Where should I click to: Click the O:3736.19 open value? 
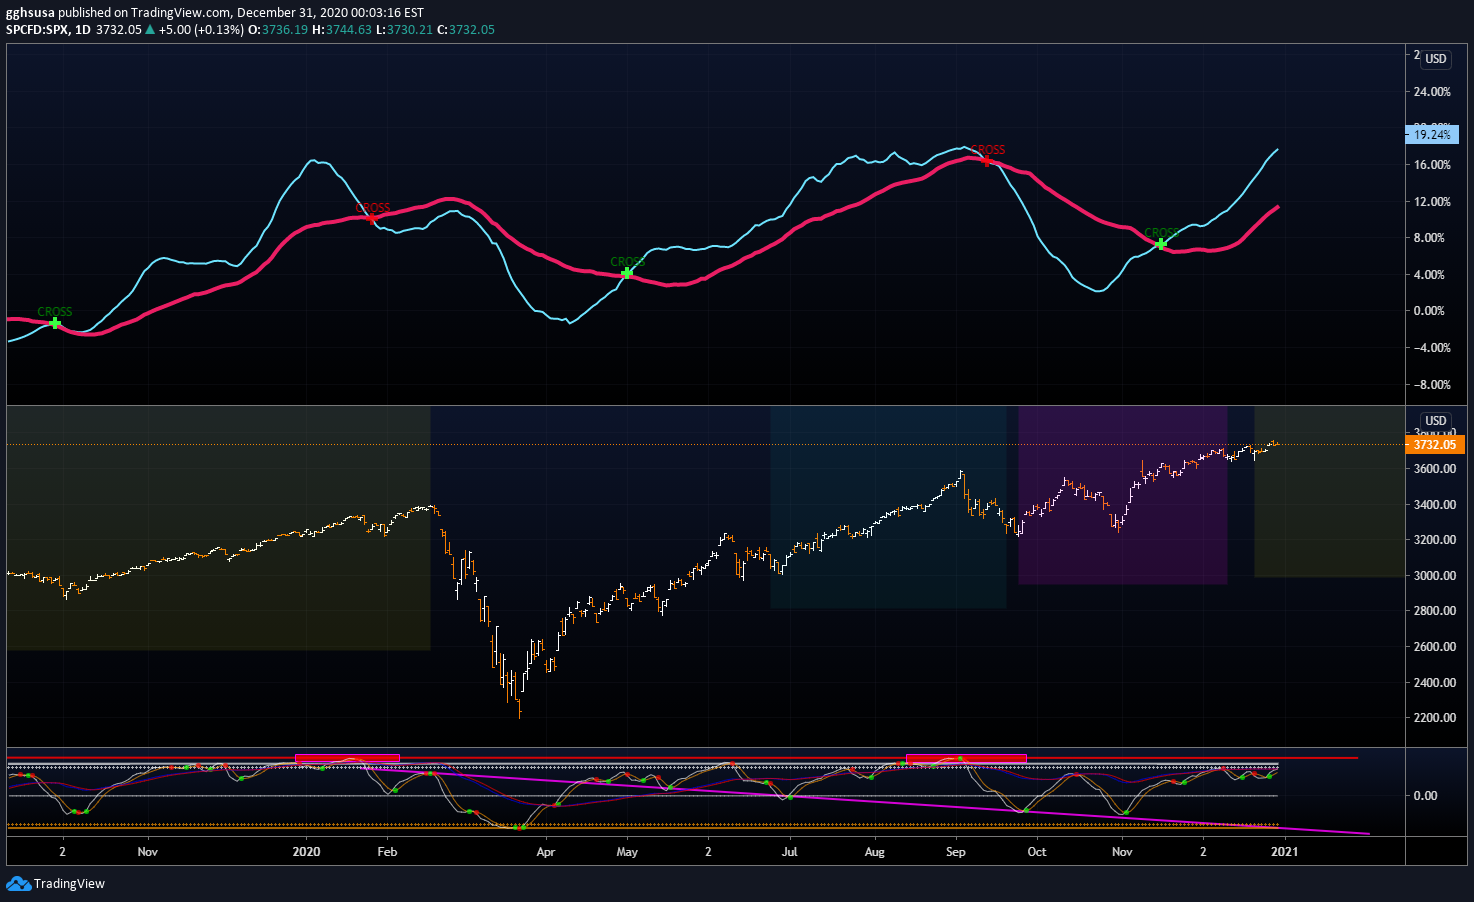coord(278,29)
